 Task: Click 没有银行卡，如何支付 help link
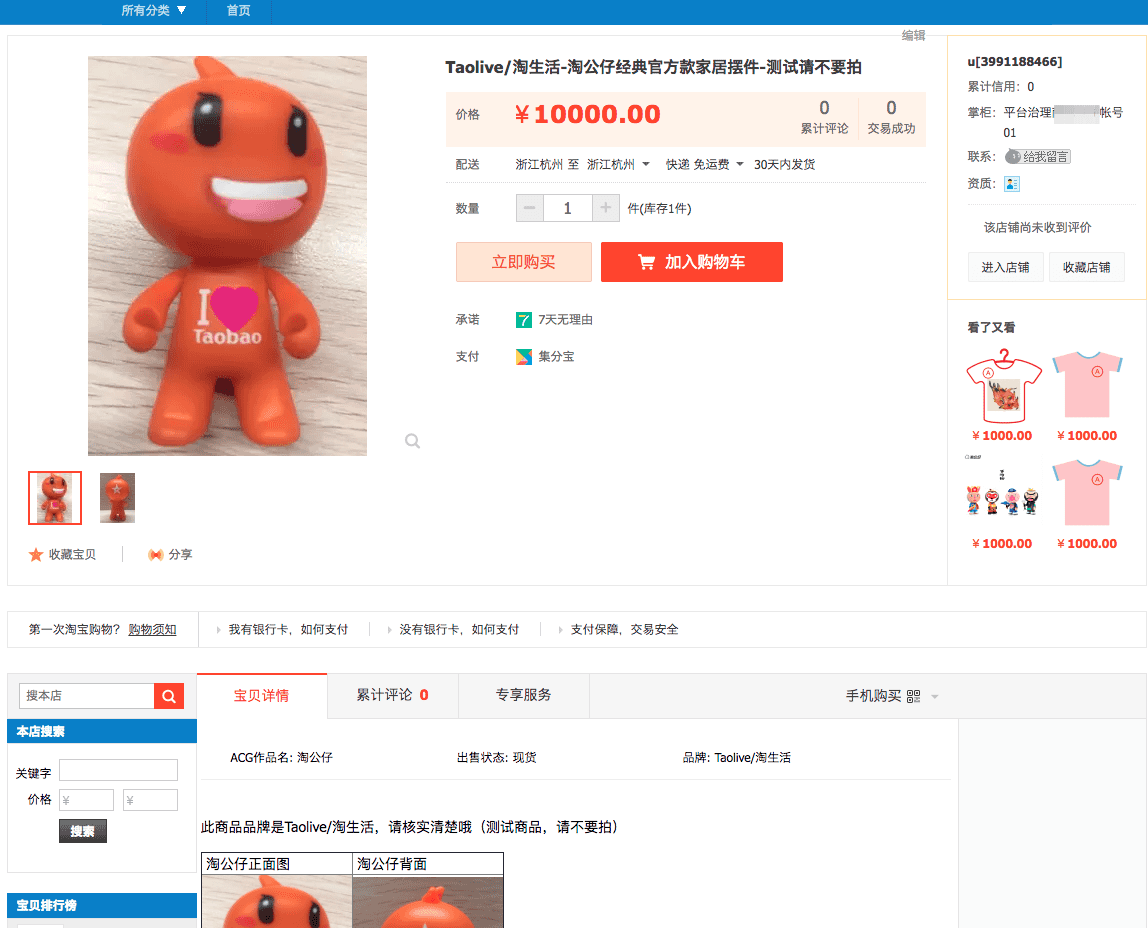click(459, 629)
